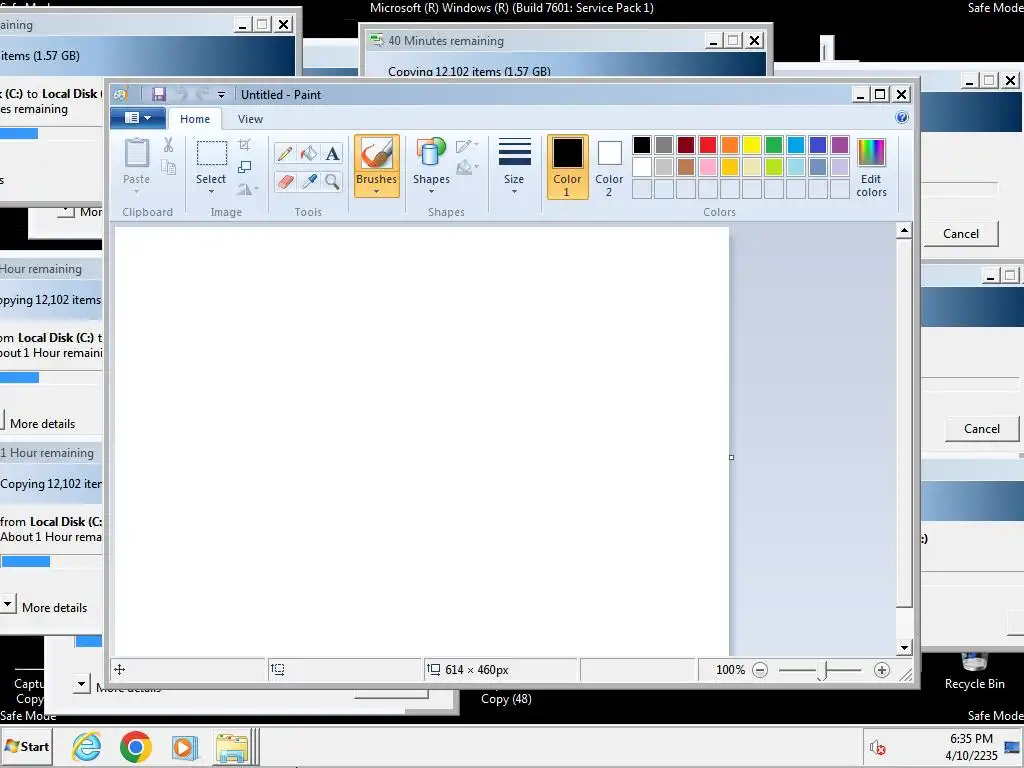This screenshot has width=1024, height=768.
Task: Launch Internet Explorer from taskbar
Action: tap(87, 746)
